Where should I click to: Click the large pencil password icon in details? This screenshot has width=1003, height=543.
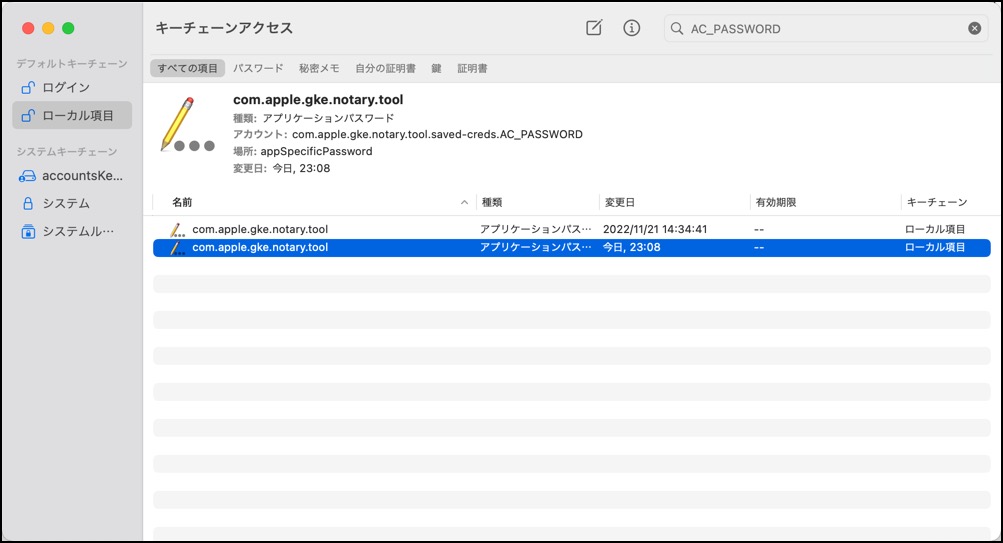click(187, 125)
